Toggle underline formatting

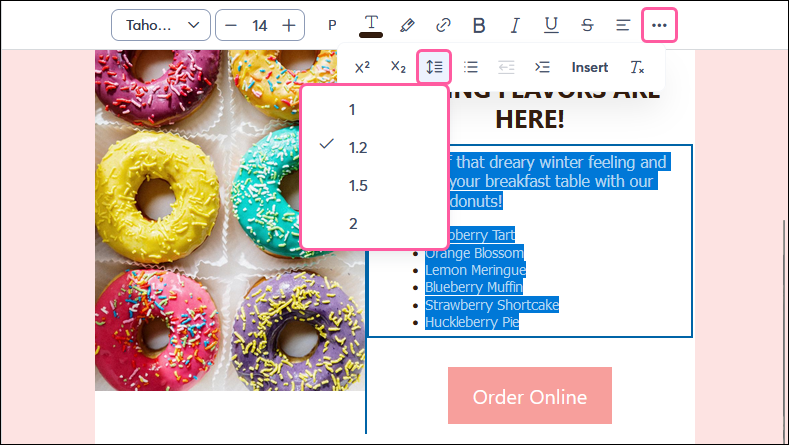pos(551,25)
